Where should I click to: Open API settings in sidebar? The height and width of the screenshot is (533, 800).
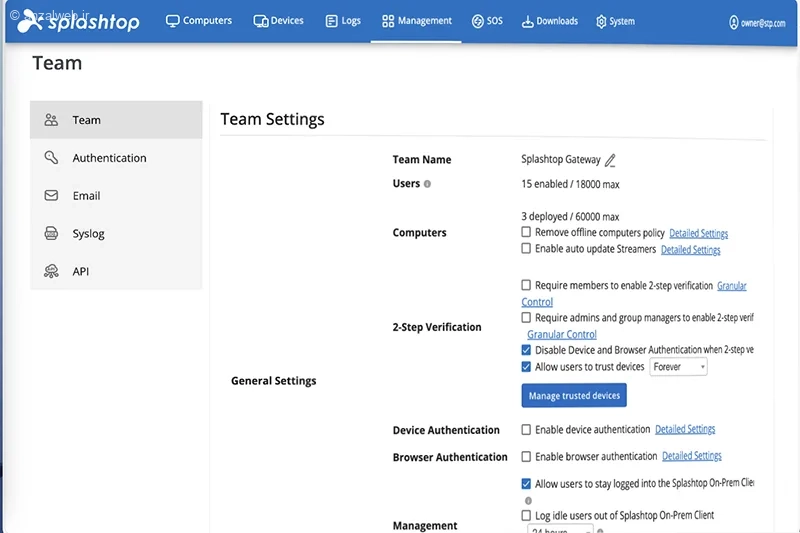pyautogui.click(x=116, y=271)
